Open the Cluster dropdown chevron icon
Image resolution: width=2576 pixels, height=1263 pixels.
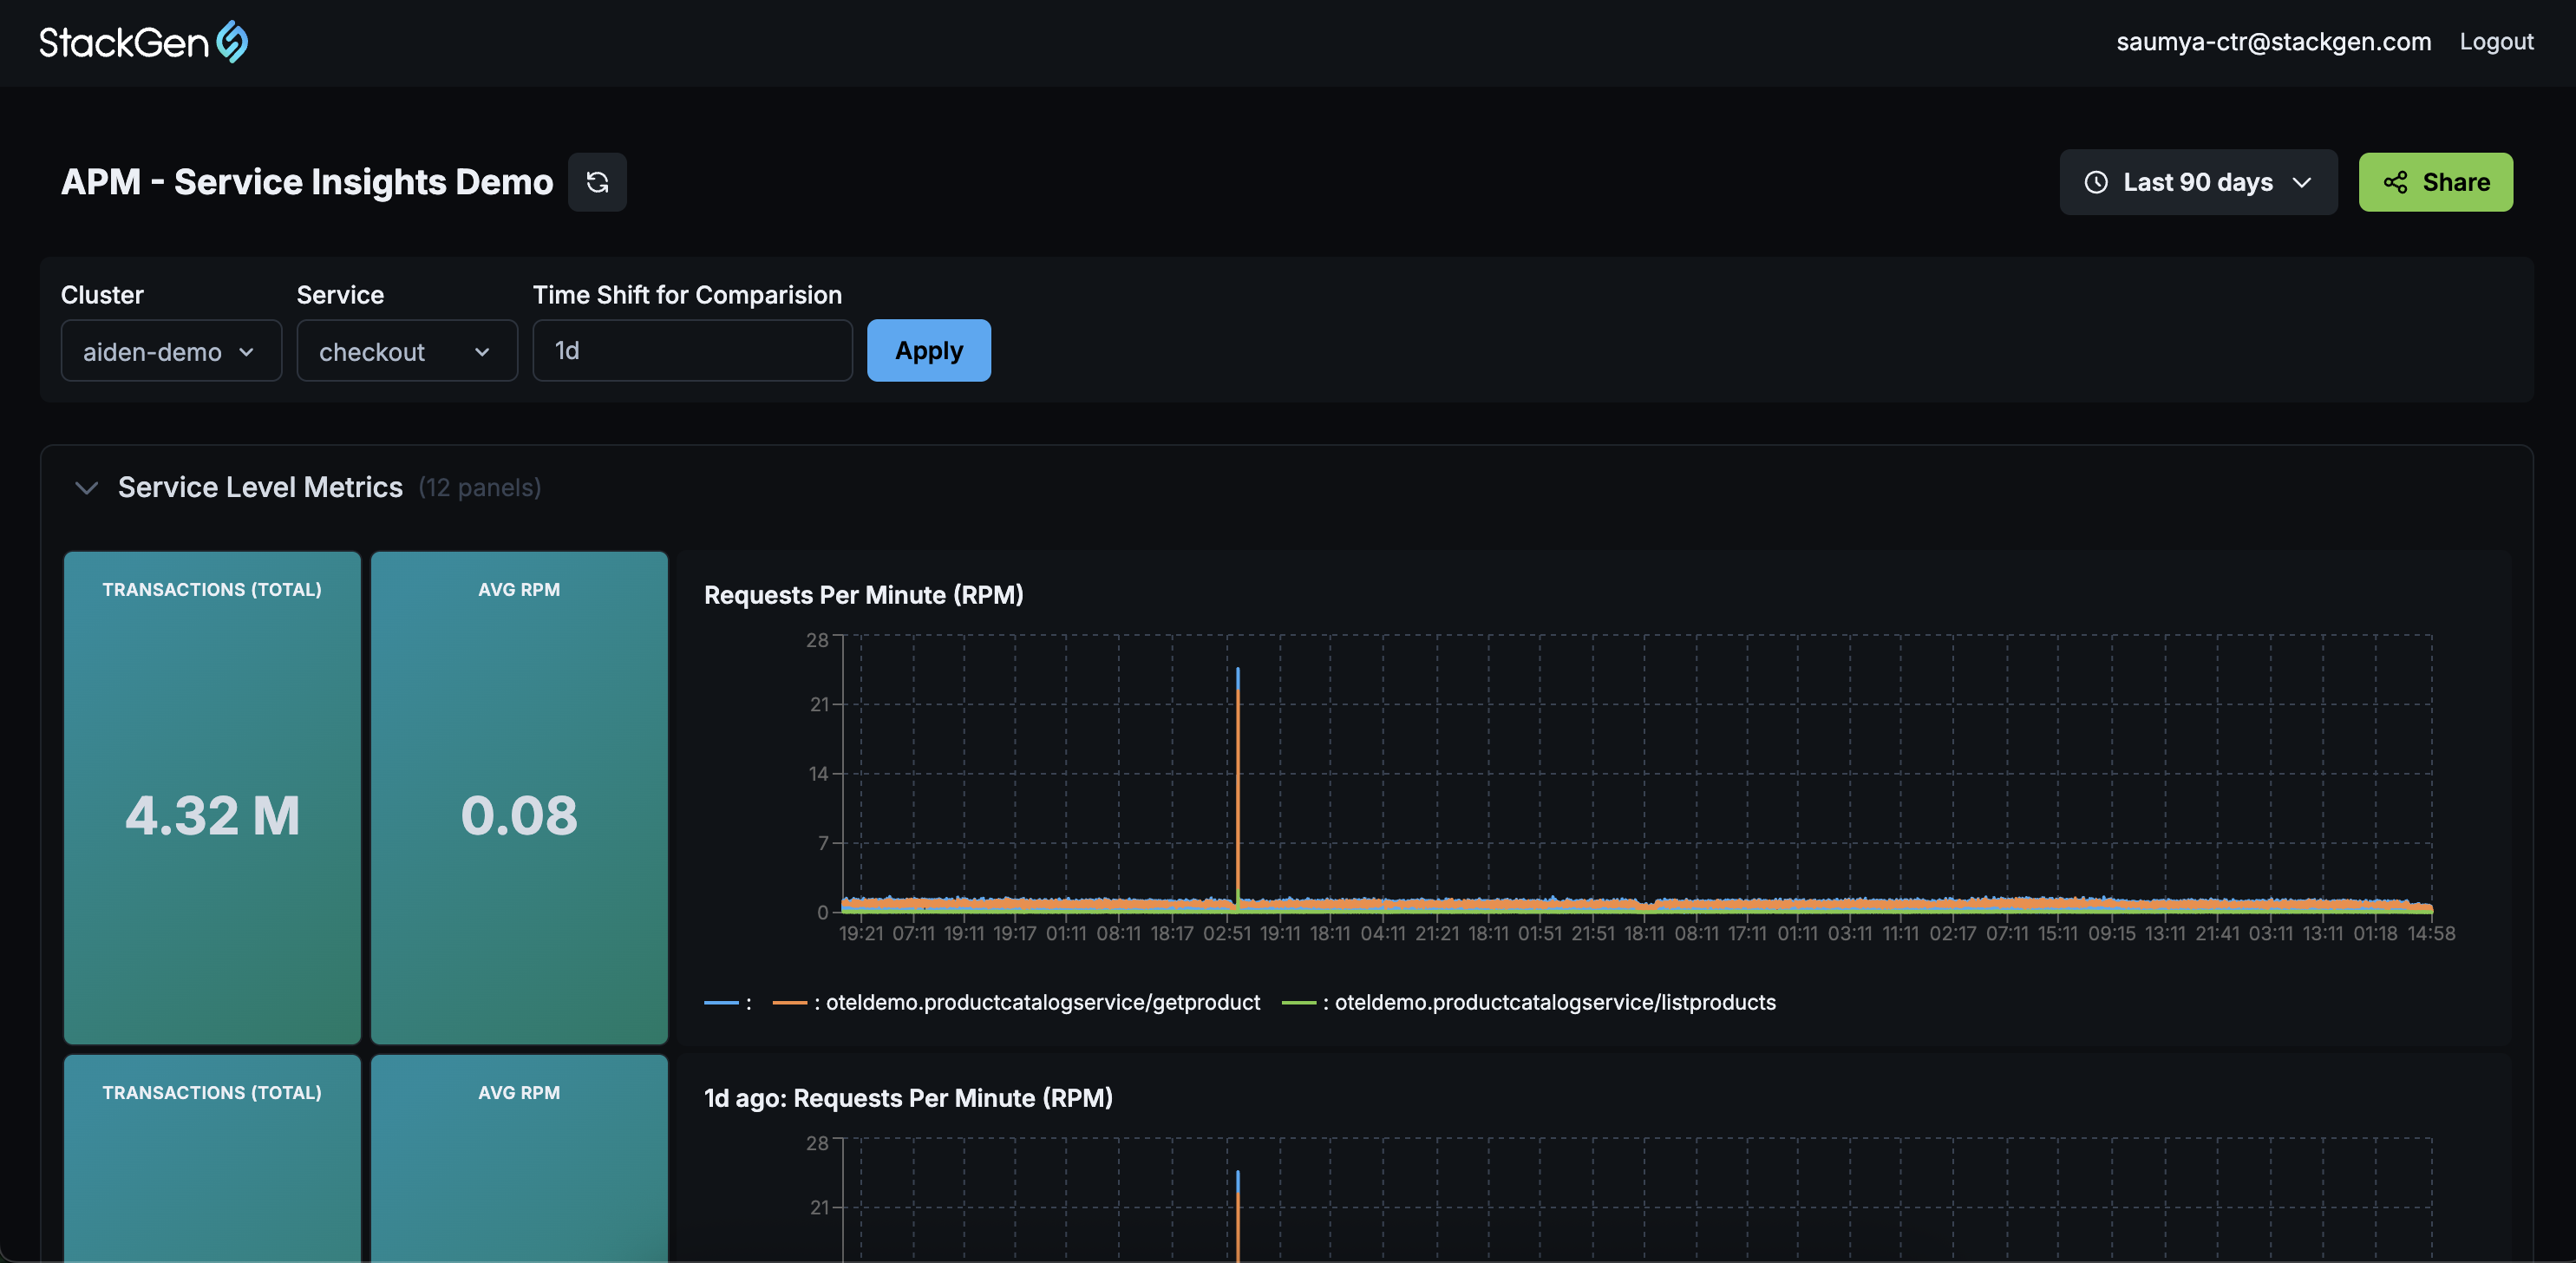tap(248, 352)
